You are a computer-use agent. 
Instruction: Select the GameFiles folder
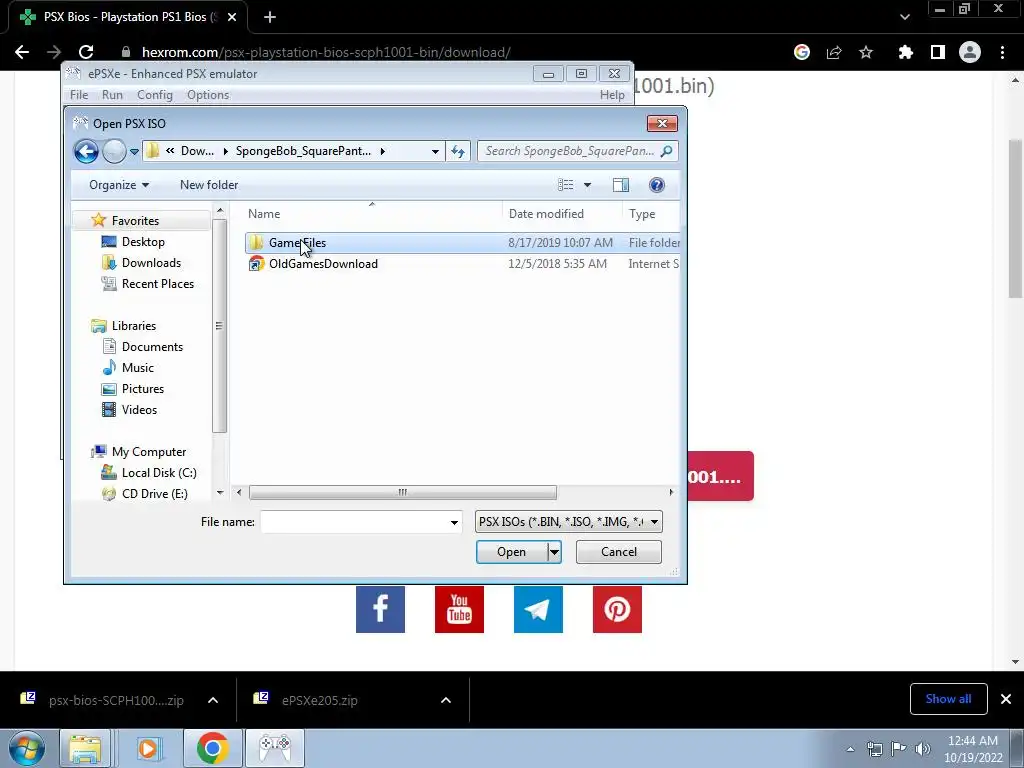pyautogui.click(x=462, y=243)
